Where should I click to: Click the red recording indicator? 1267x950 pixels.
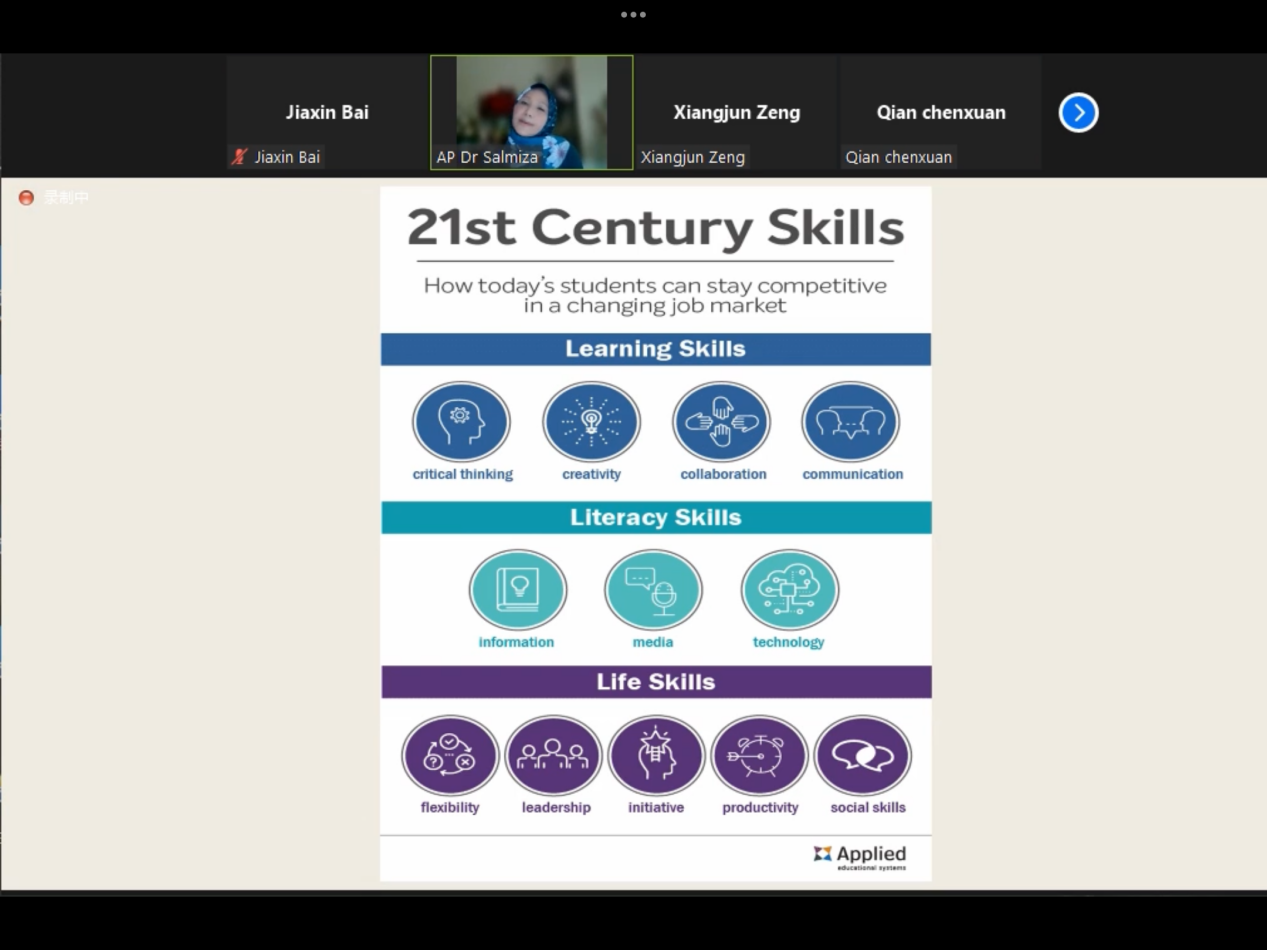tap(26, 198)
